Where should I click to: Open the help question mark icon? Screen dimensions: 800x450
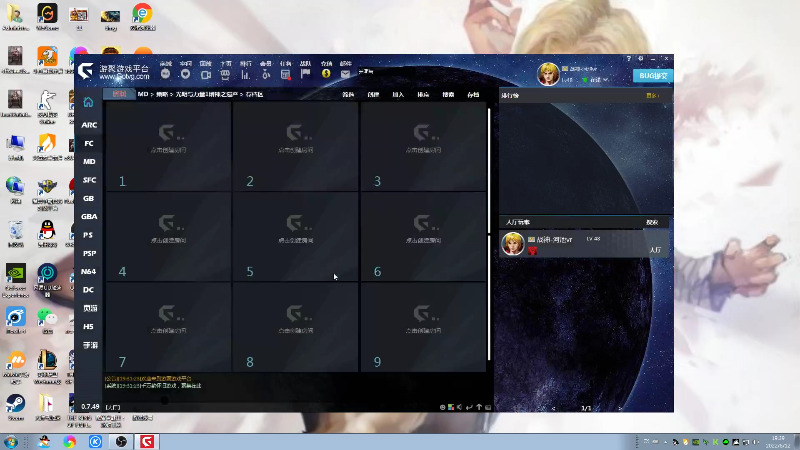629,59
